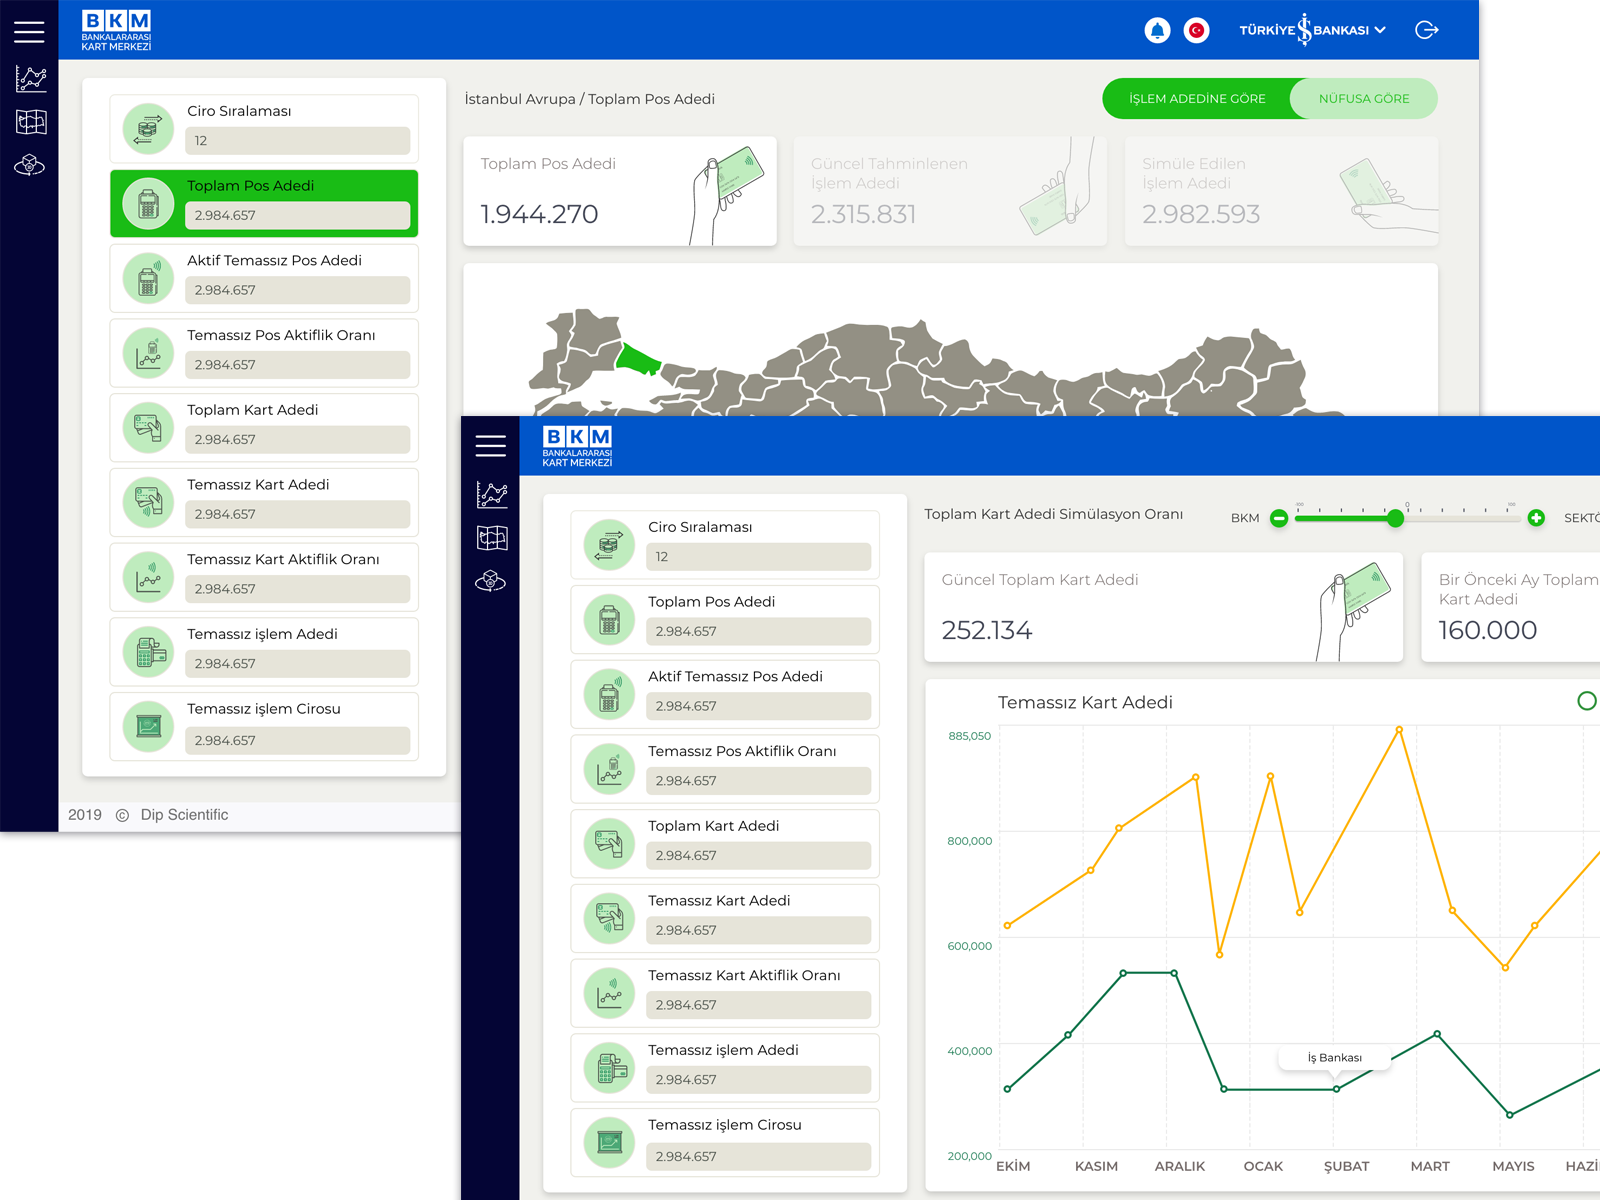The height and width of the screenshot is (1200, 1600).
Task: Select Ciro Sıralaması card in back window
Action: [x=264, y=129]
